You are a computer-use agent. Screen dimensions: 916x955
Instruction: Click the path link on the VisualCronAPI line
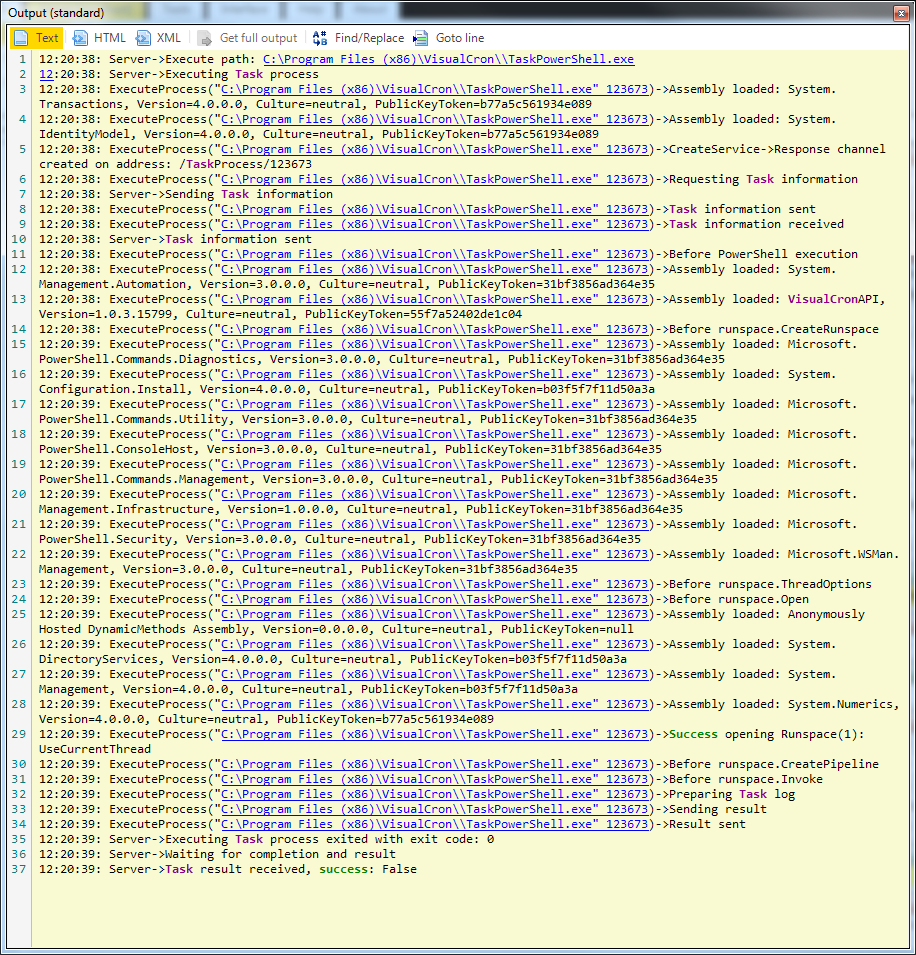coord(436,299)
